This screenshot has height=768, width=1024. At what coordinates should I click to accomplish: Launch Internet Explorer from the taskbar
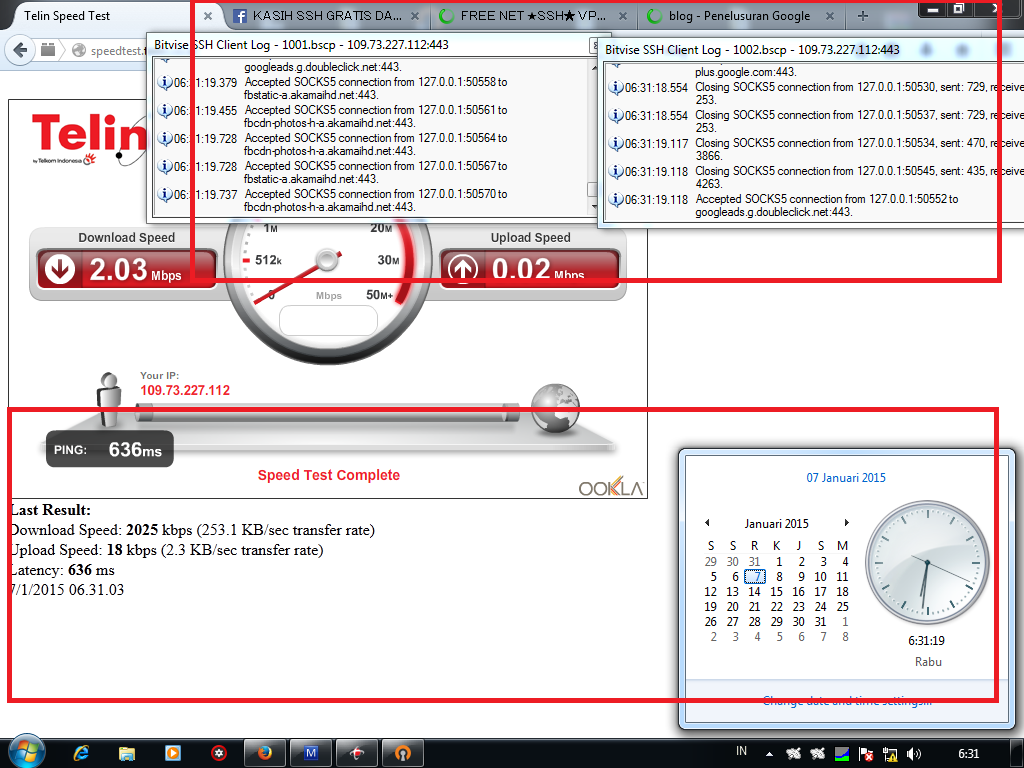81,754
